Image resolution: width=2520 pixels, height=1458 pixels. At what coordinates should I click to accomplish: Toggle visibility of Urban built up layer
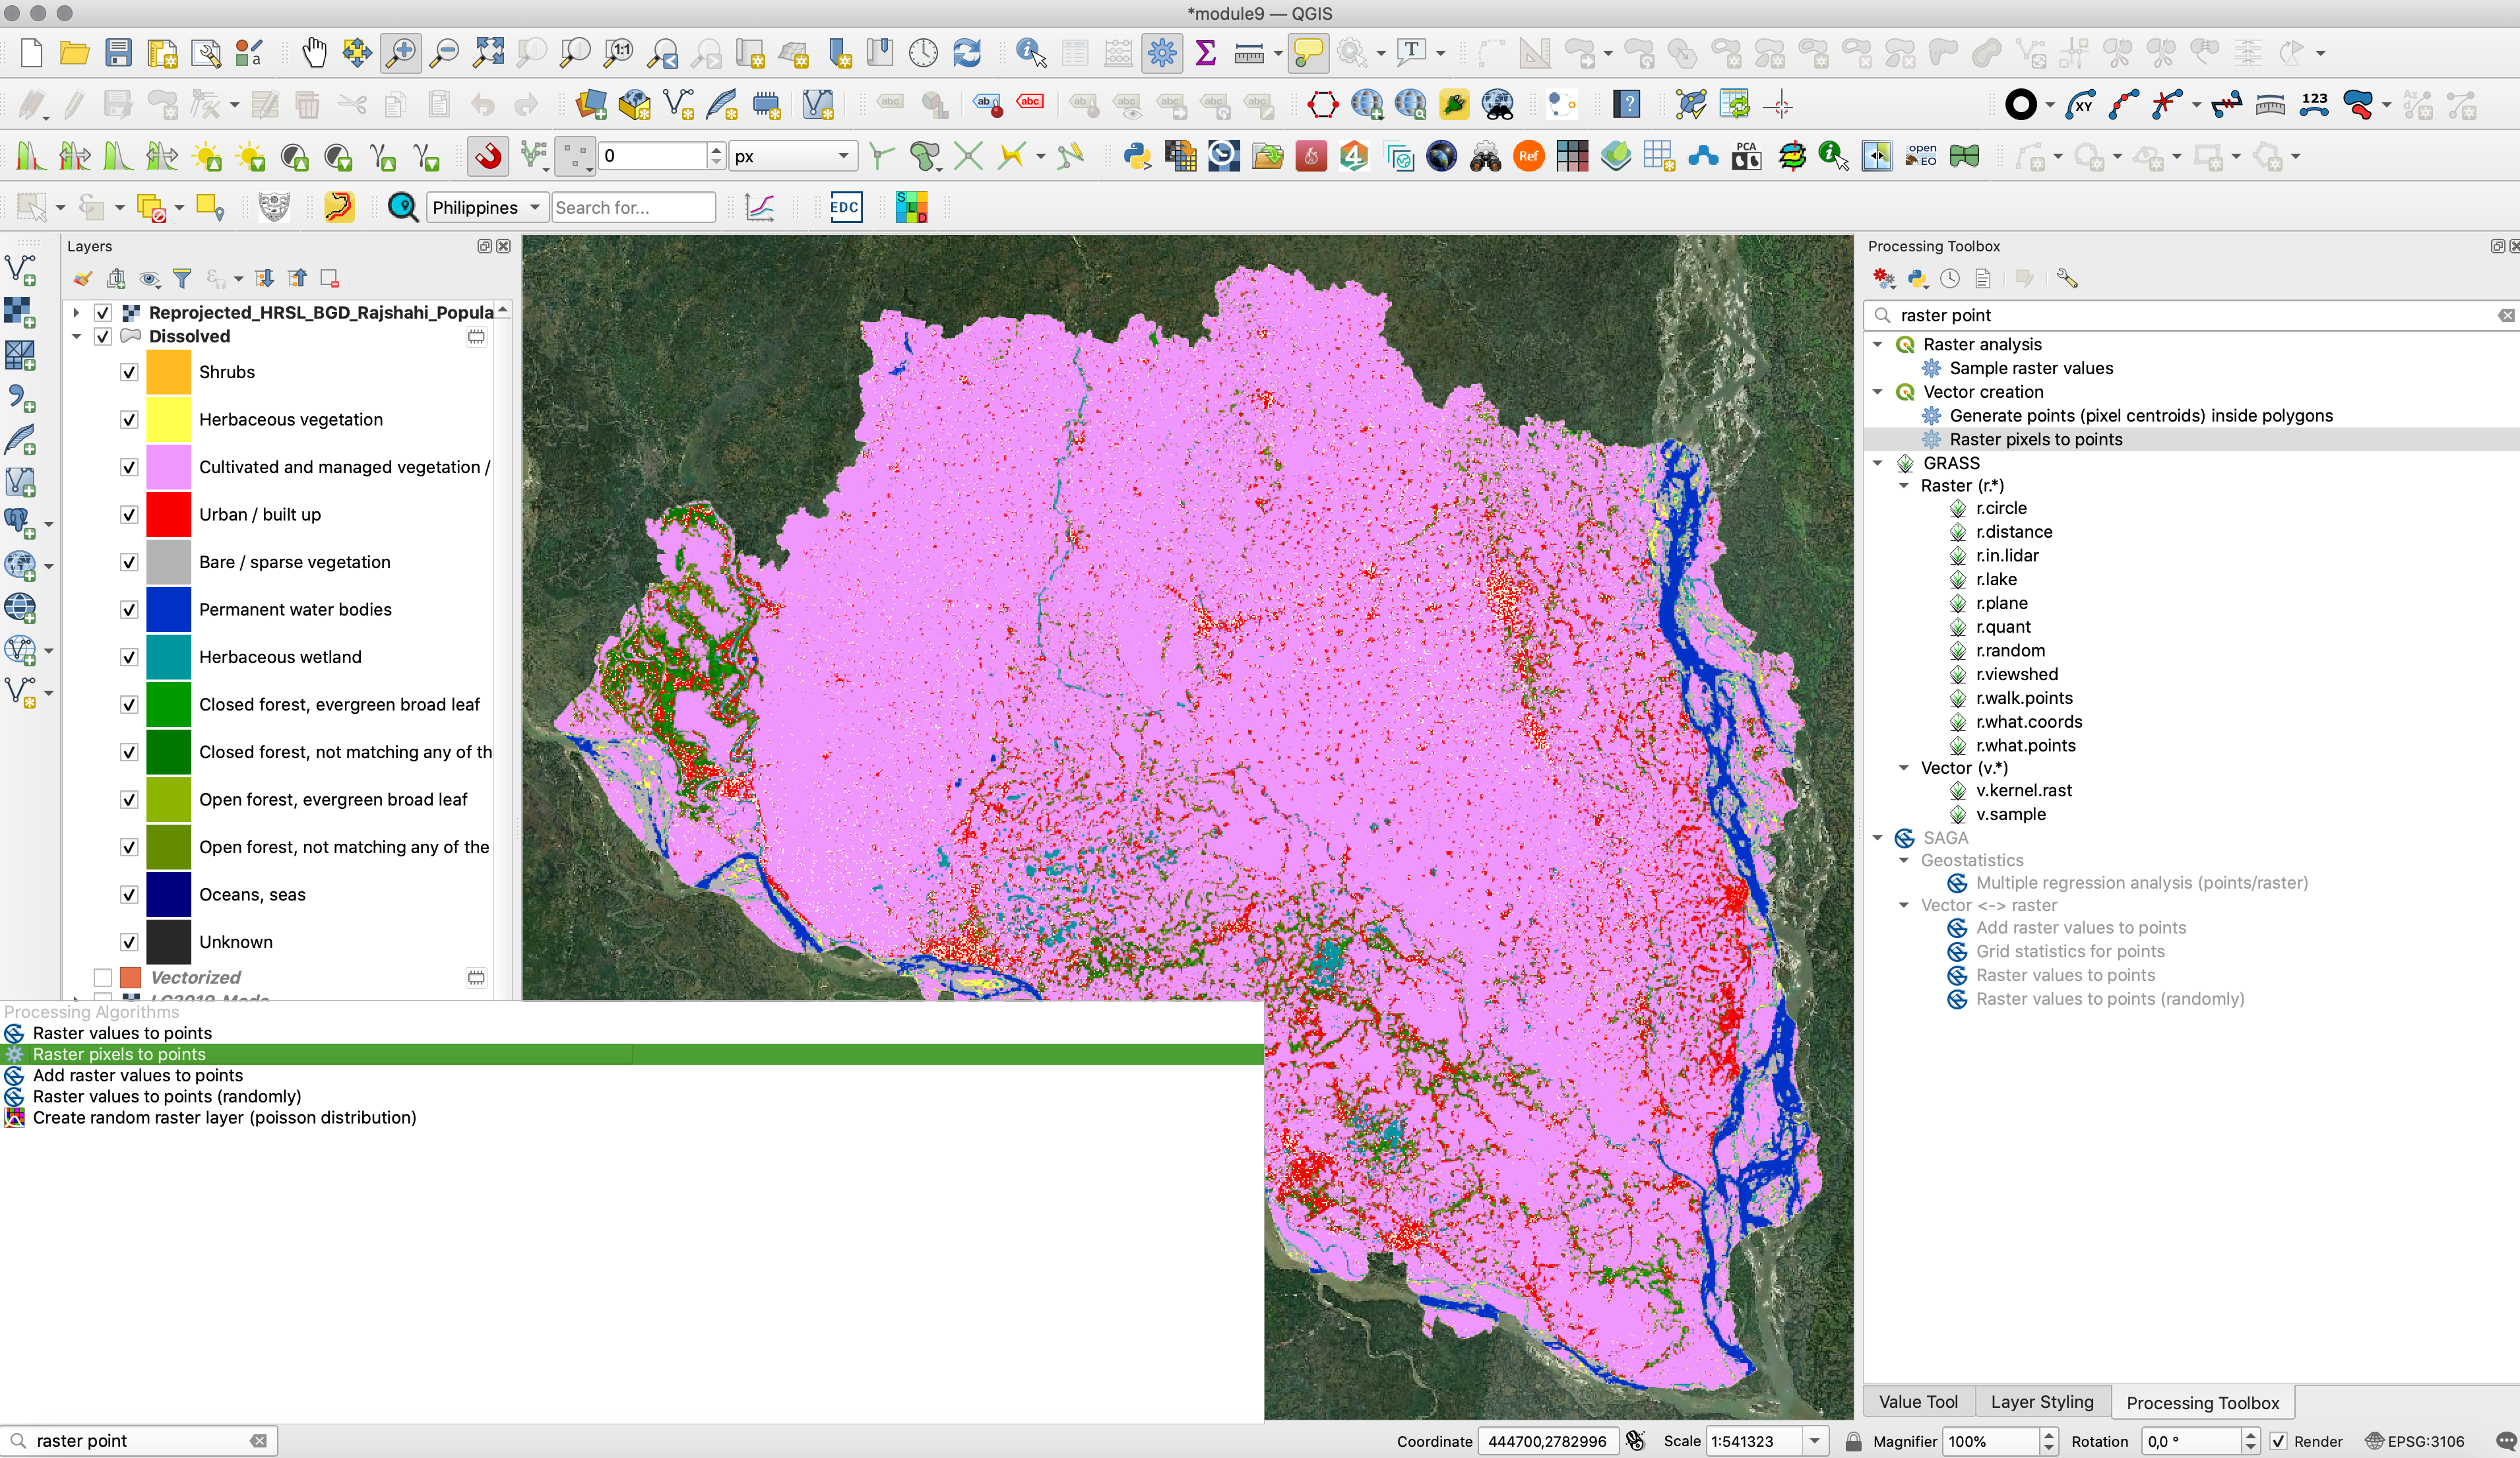pyautogui.click(x=130, y=514)
